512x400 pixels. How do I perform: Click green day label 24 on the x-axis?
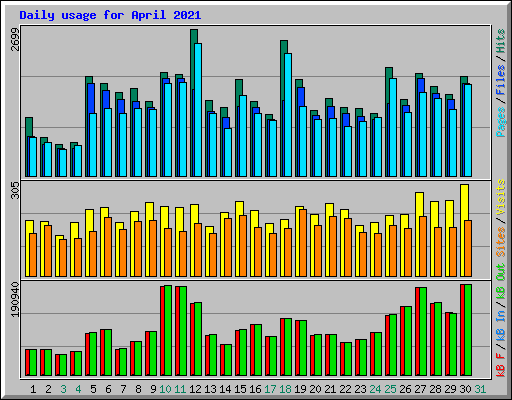point(375,389)
